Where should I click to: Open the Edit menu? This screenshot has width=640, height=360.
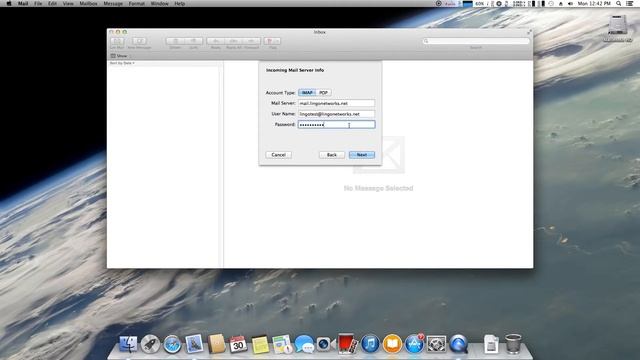pyautogui.click(x=52, y=3)
